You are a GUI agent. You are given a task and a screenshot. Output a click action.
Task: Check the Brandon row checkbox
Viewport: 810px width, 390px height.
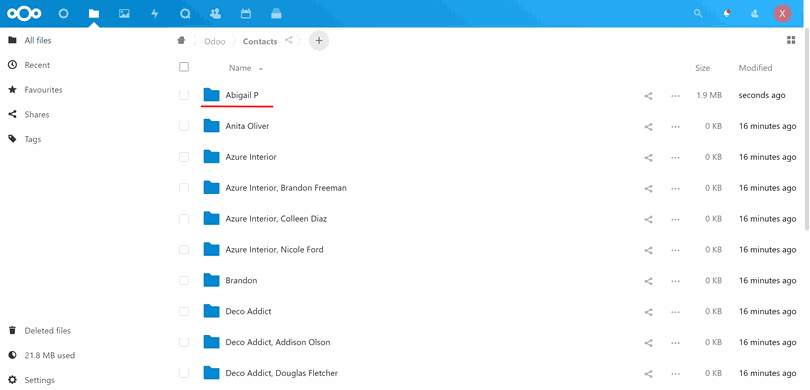[x=184, y=280]
